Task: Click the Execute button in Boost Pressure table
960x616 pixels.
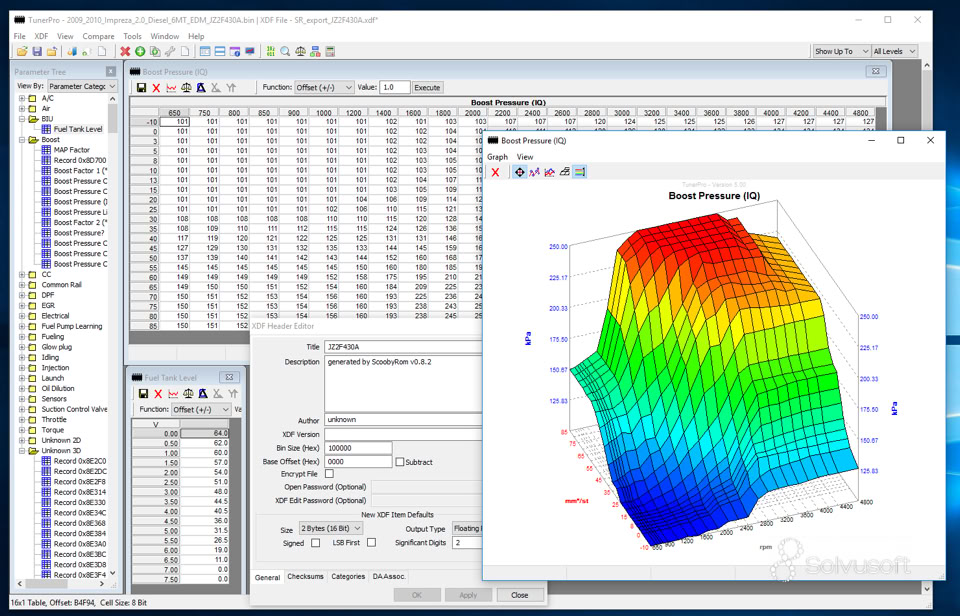Action: 427,88
